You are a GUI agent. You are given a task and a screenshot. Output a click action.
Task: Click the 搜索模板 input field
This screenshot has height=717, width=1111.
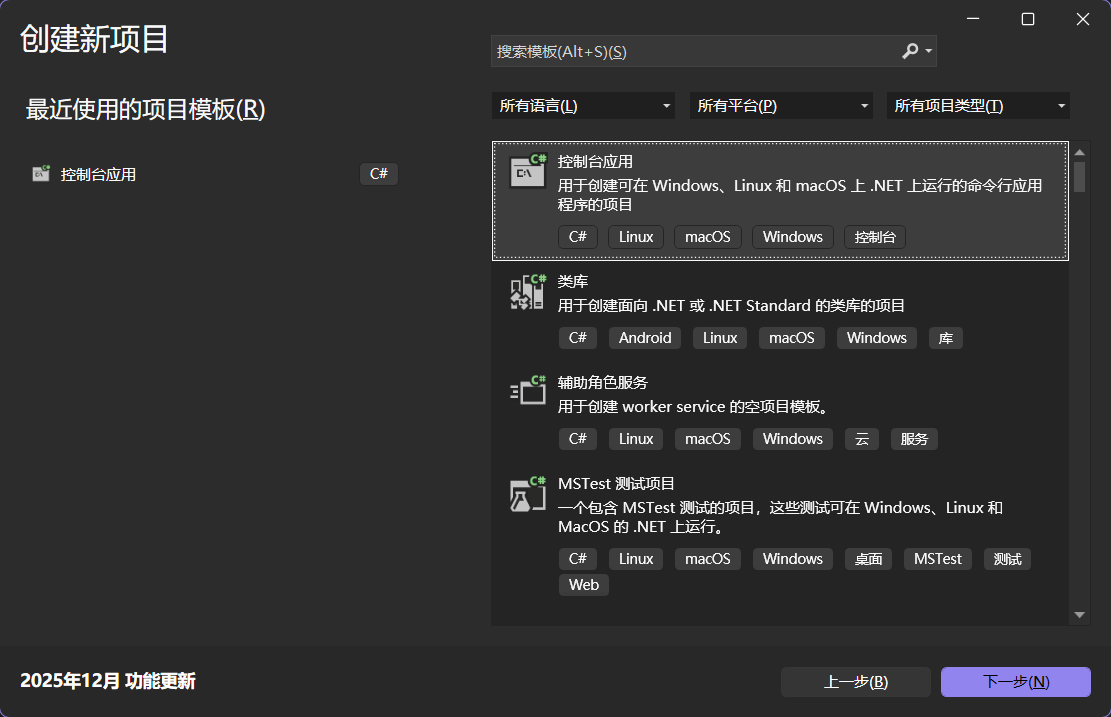pyautogui.click(x=690, y=51)
